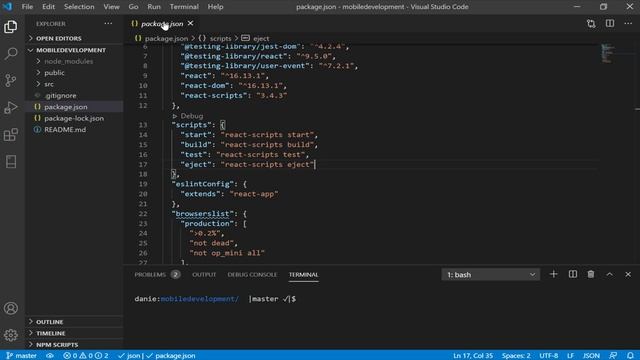This screenshot has height=360, width=640.
Task: Expand the Timeline section
Action: coord(74,333)
